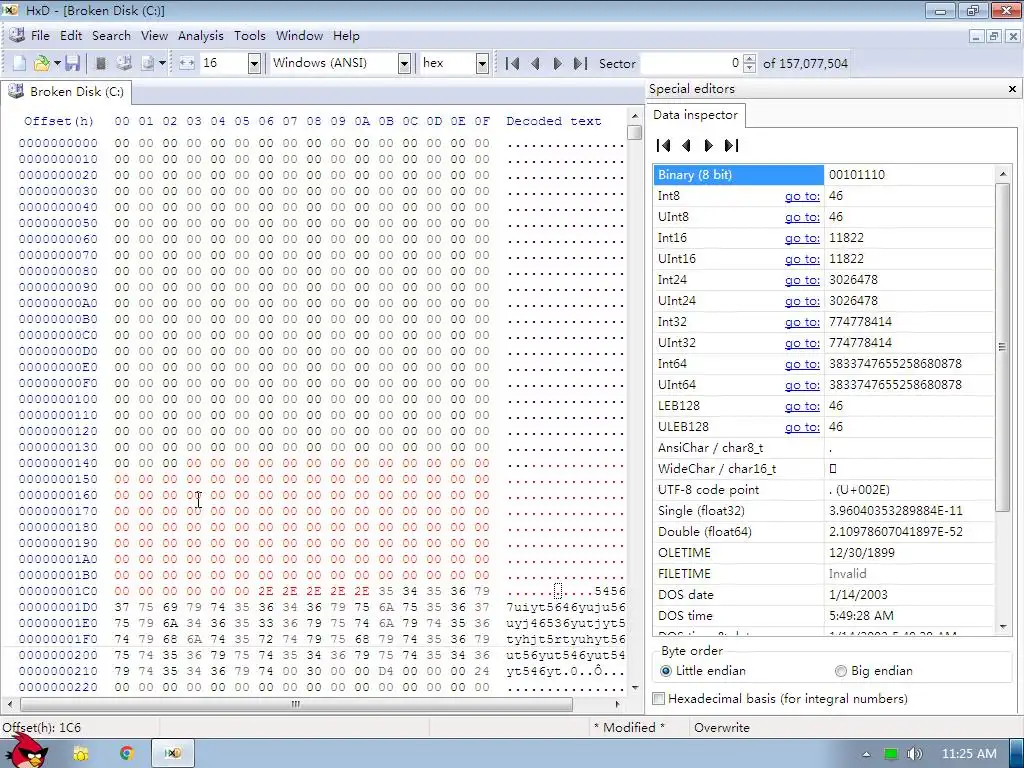This screenshot has height=768, width=1024.
Task: Click the Single (float32) row
Action: tap(823, 511)
